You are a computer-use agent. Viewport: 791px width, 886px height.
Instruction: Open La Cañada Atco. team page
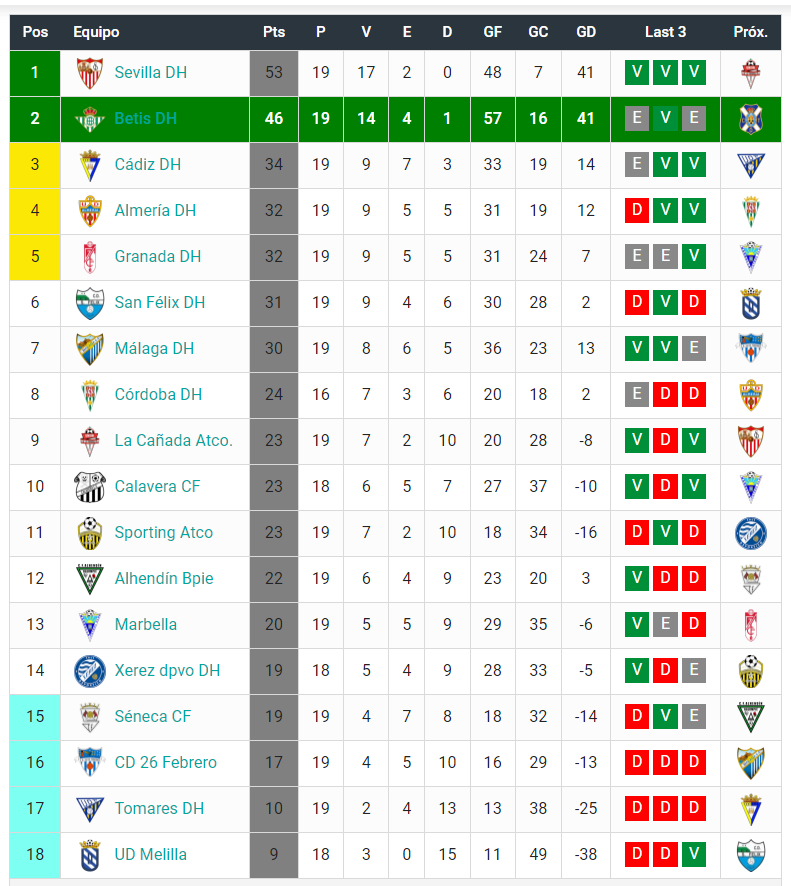(x=173, y=441)
